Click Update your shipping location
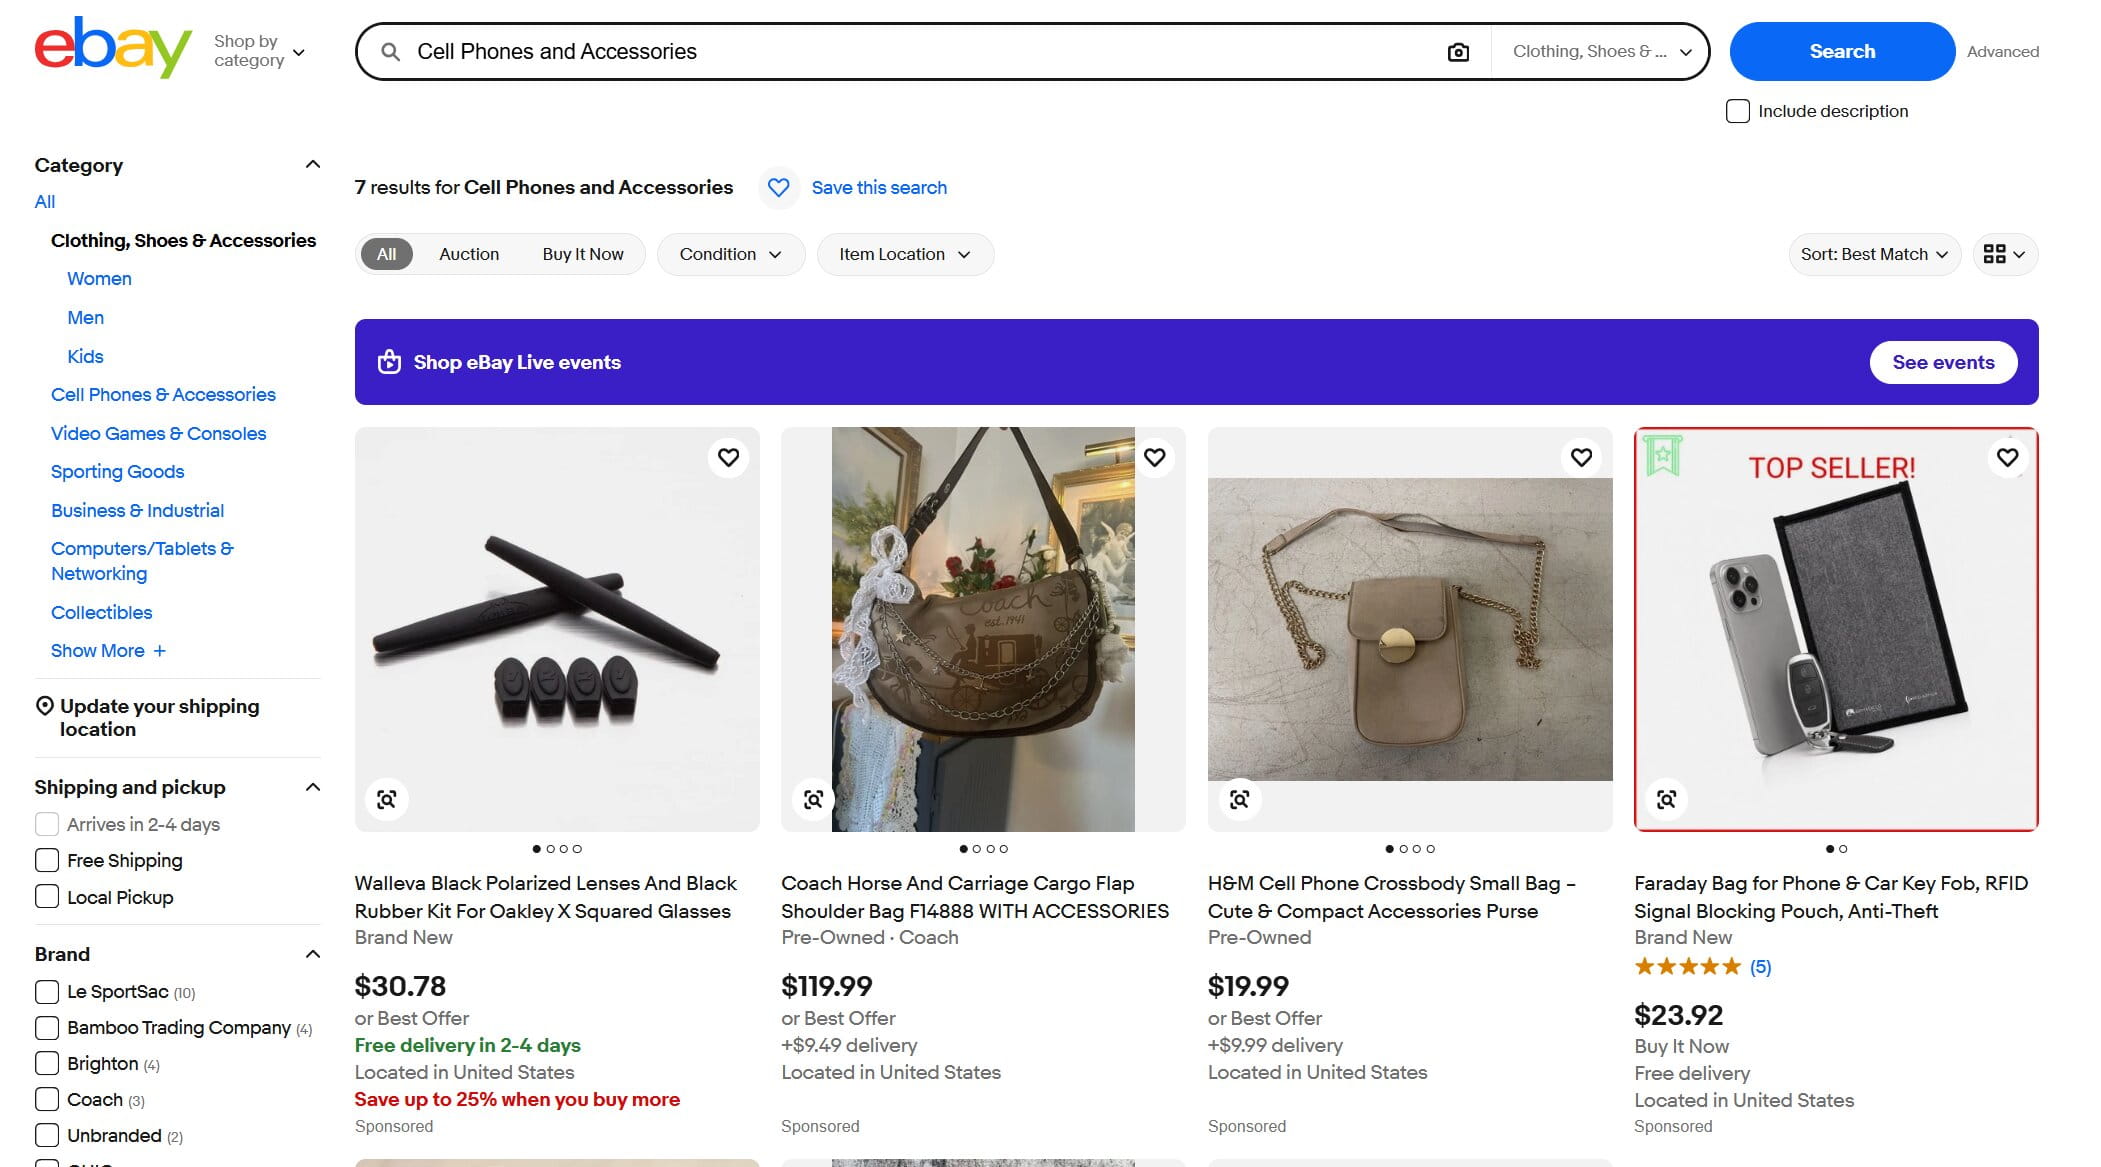2101x1167 pixels. (x=159, y=718)
